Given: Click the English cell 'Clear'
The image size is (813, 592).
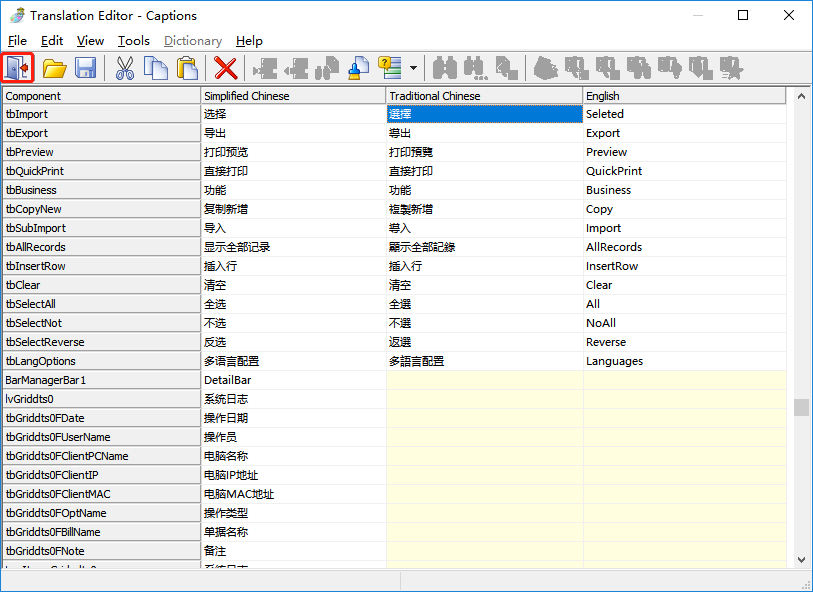Looking at the screenshot, I should tap(684, 285).
